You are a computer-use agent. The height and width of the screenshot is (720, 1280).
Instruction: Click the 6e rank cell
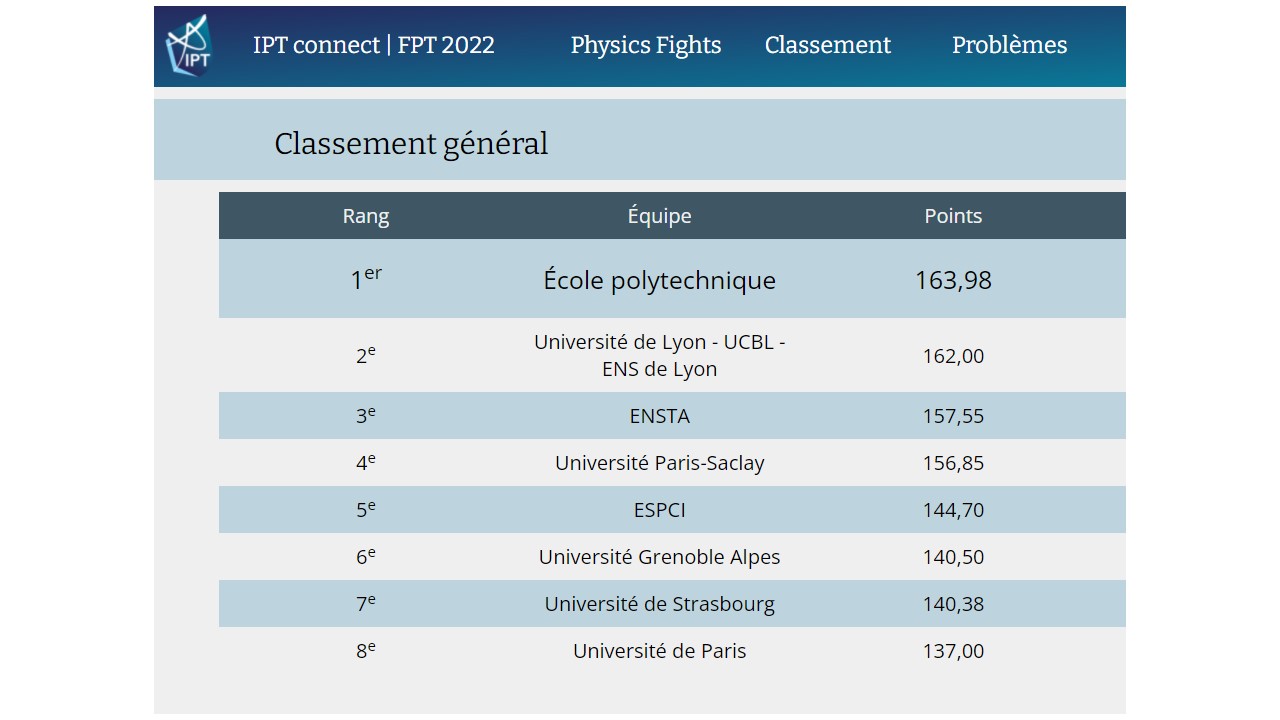tap(366, 556)
